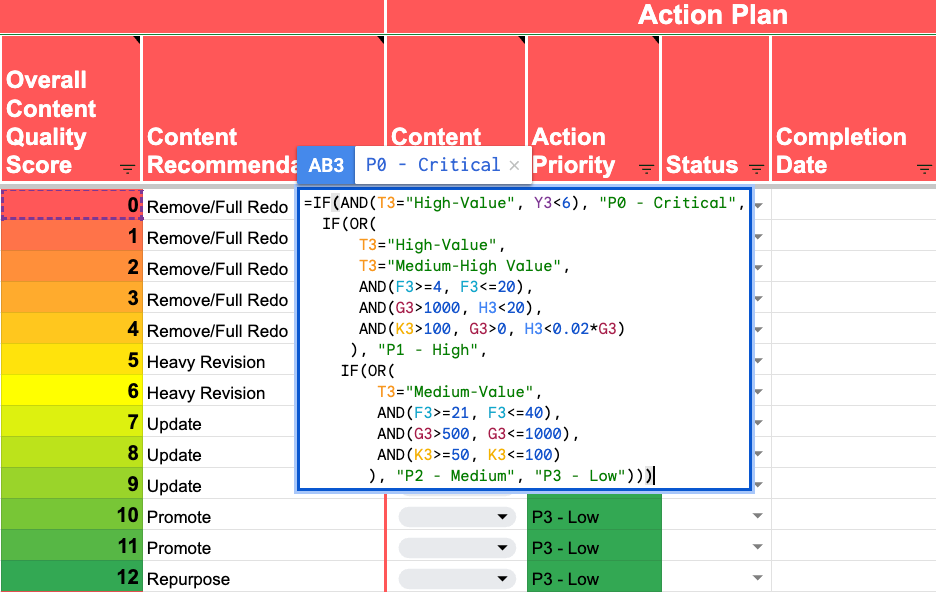
Task: Expand Status dropdown in the Repurpose row
Action: coord(758,578)
